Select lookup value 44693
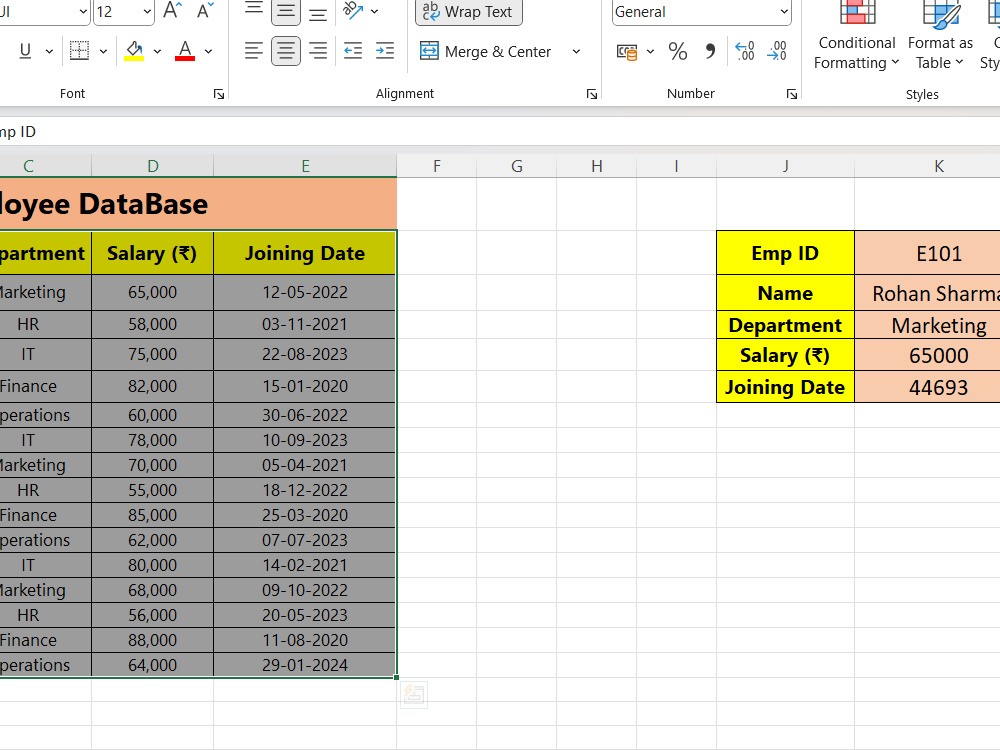This screenshot has width=1000, height=750. point(928,387)
